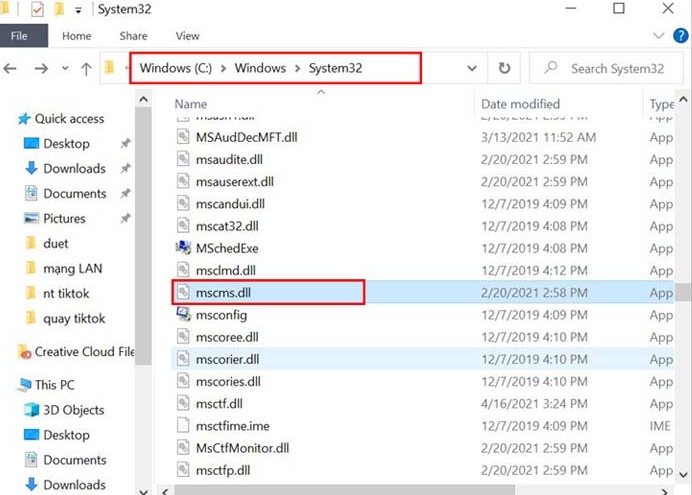Click Windows (C:) in the address path

pyautogui.click(x=176, y=68)
